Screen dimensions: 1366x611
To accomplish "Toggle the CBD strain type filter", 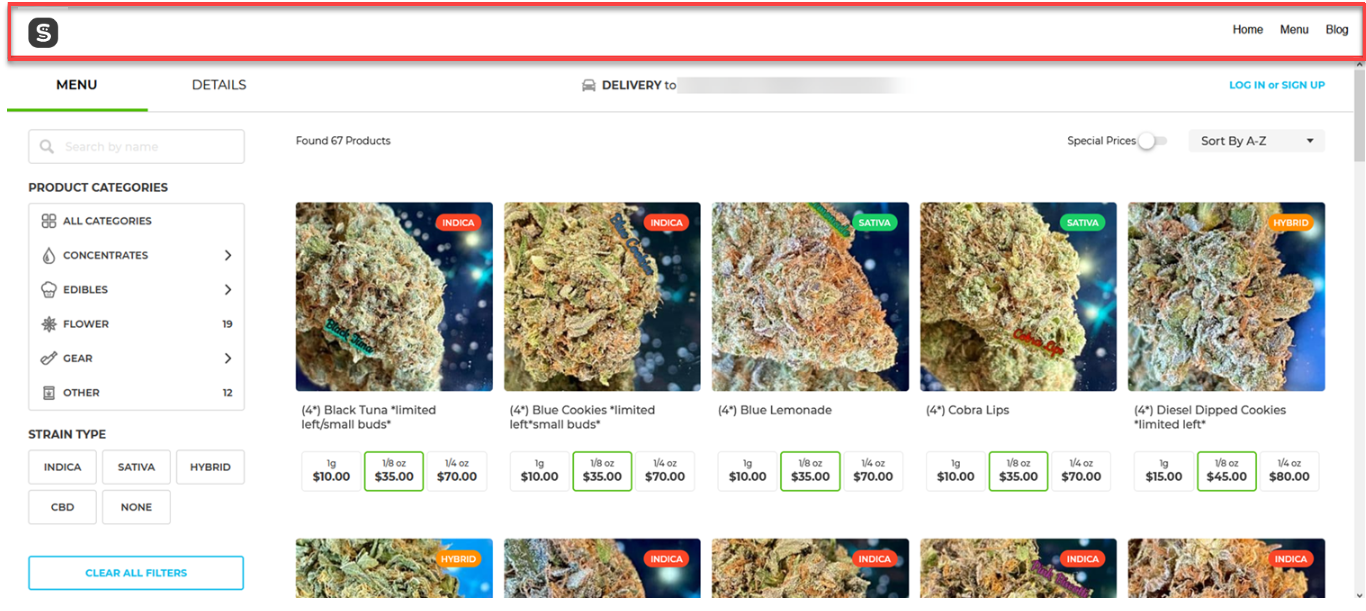I will pyautogui.click(x=62, y=507).
